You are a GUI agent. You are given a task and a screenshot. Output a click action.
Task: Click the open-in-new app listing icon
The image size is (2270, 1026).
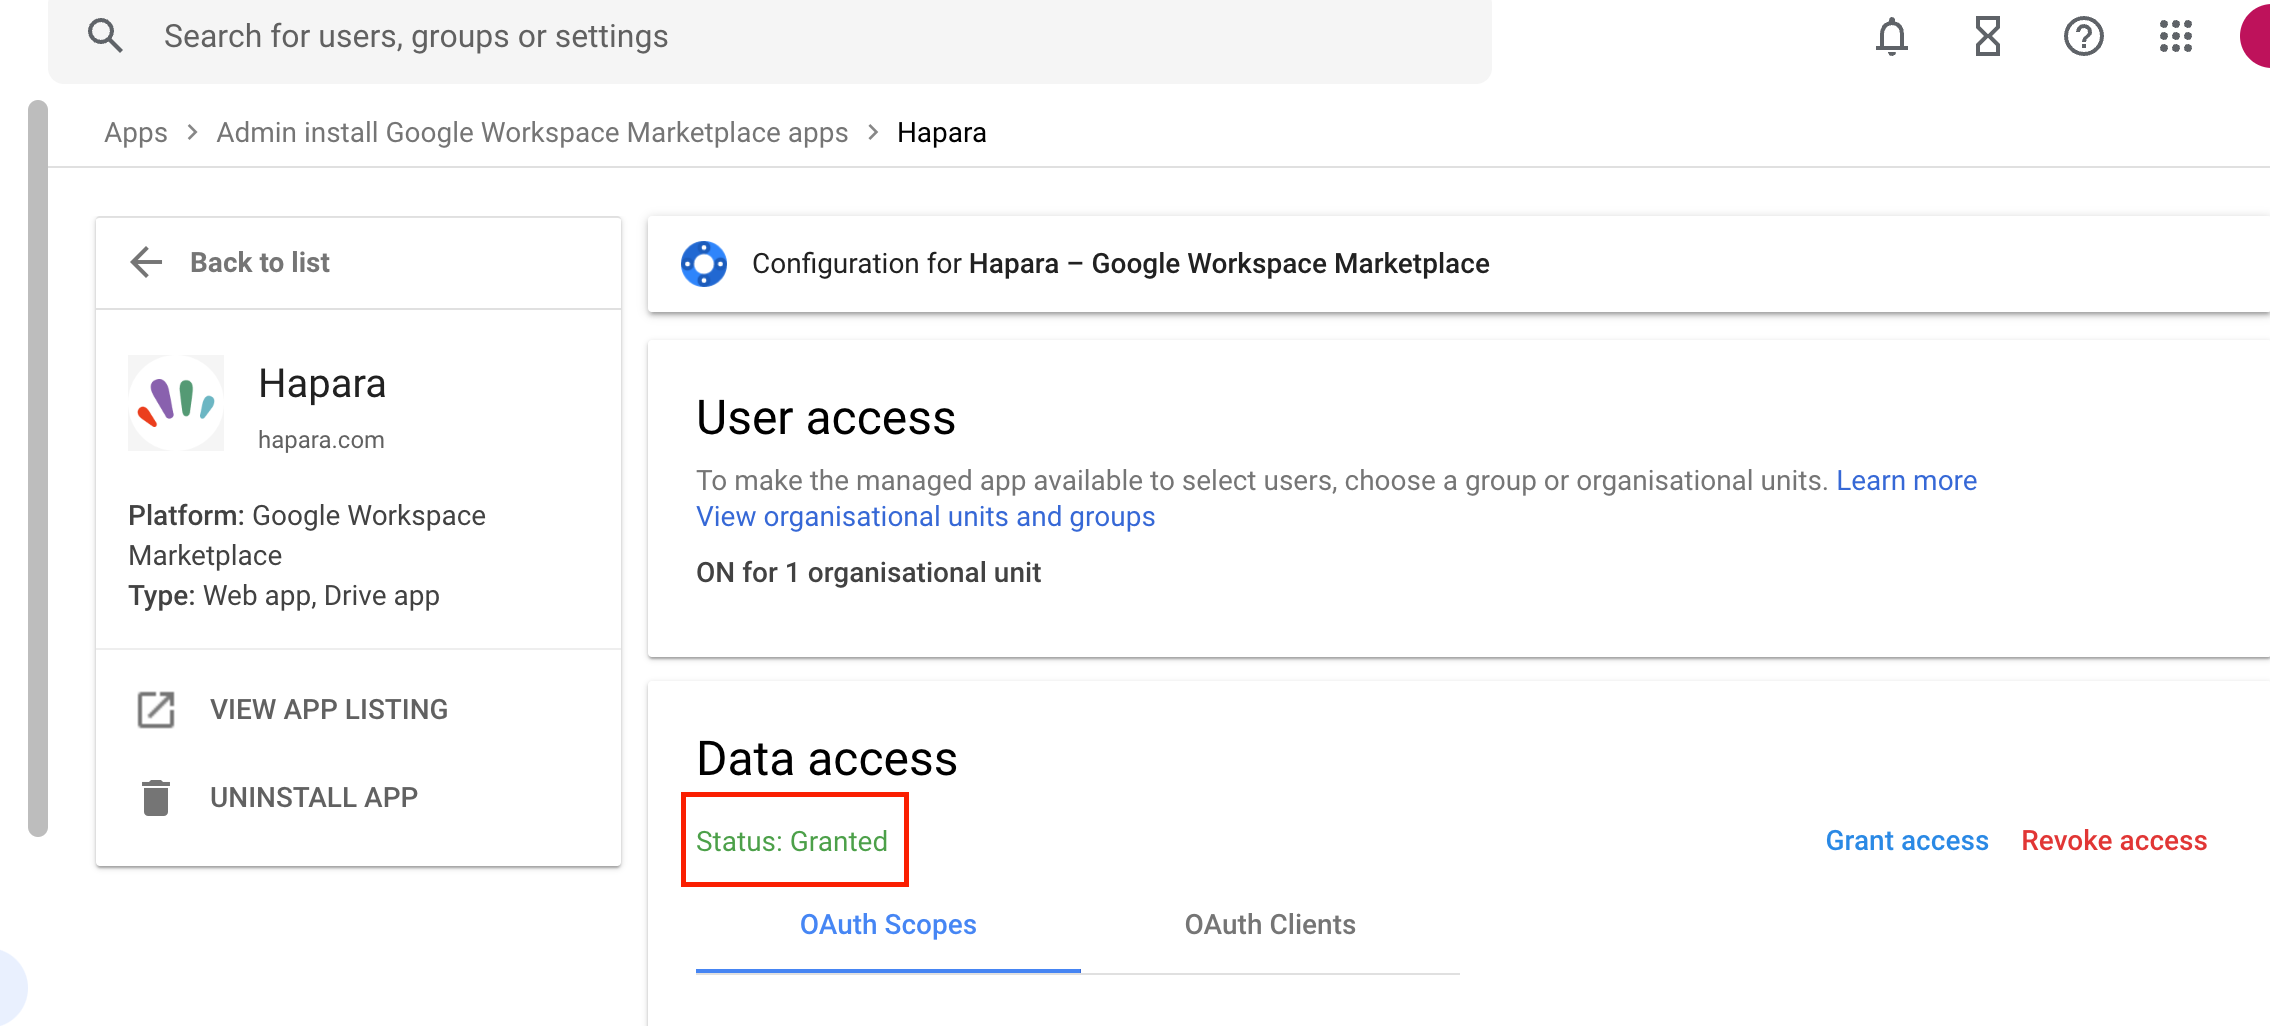(156, 709)
